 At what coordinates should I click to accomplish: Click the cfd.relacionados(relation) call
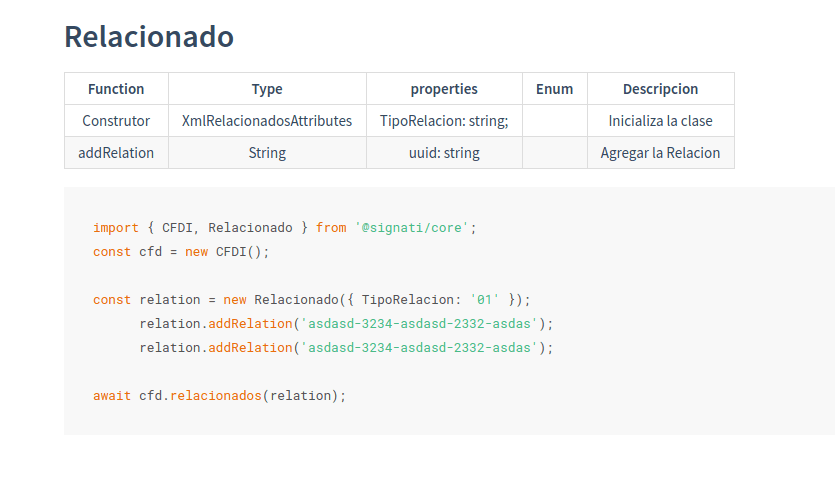pyautogui.click(x=242, y=396)
